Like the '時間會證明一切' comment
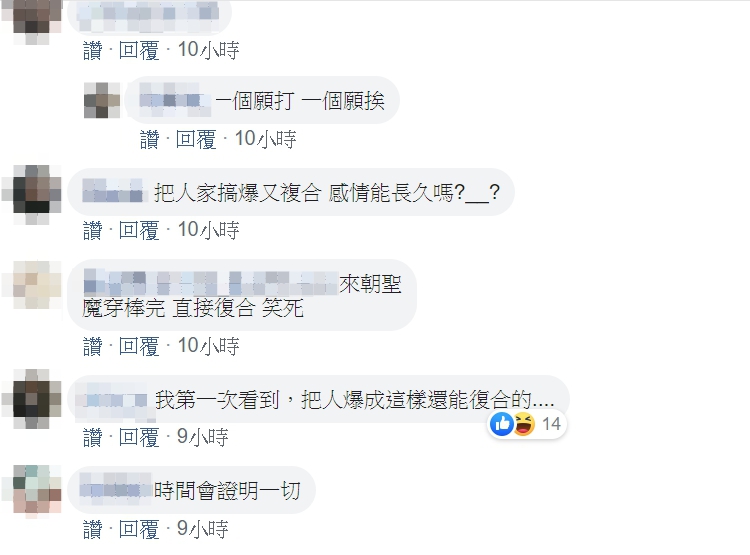 pos(93,529)
